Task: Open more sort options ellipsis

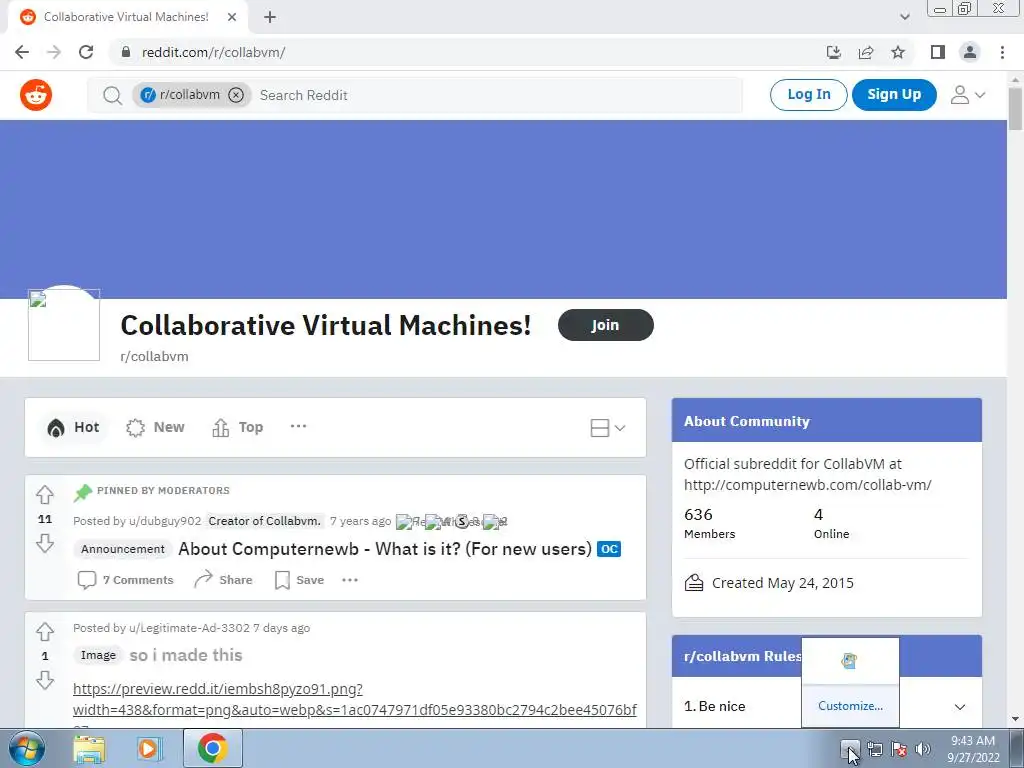Action: coord(298,426)
